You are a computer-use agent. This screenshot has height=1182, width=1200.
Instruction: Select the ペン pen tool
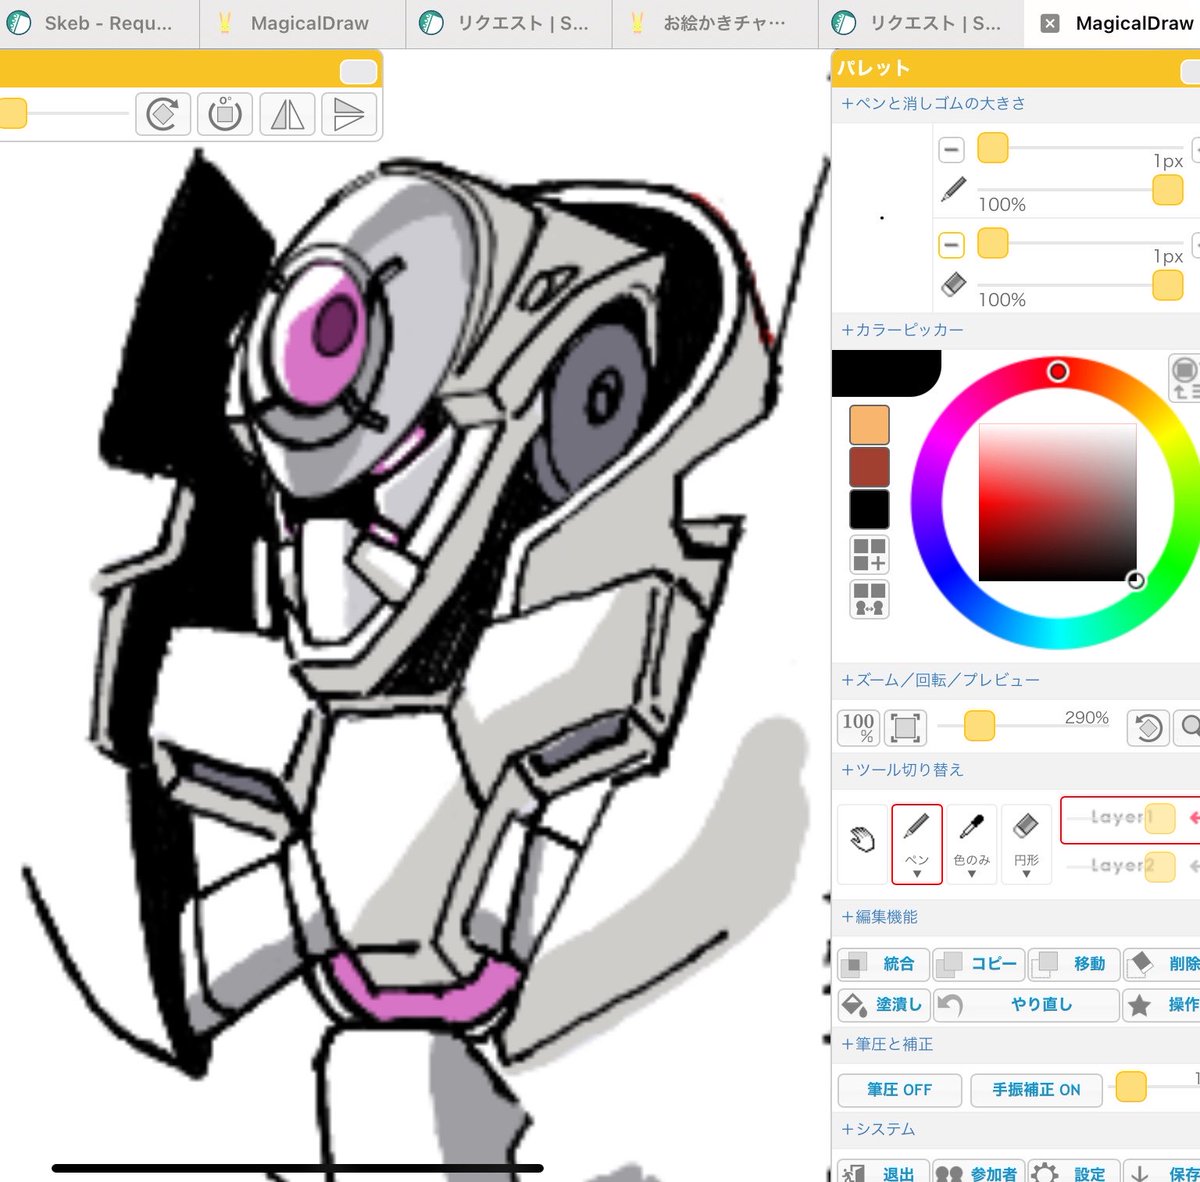coord(917,844)
